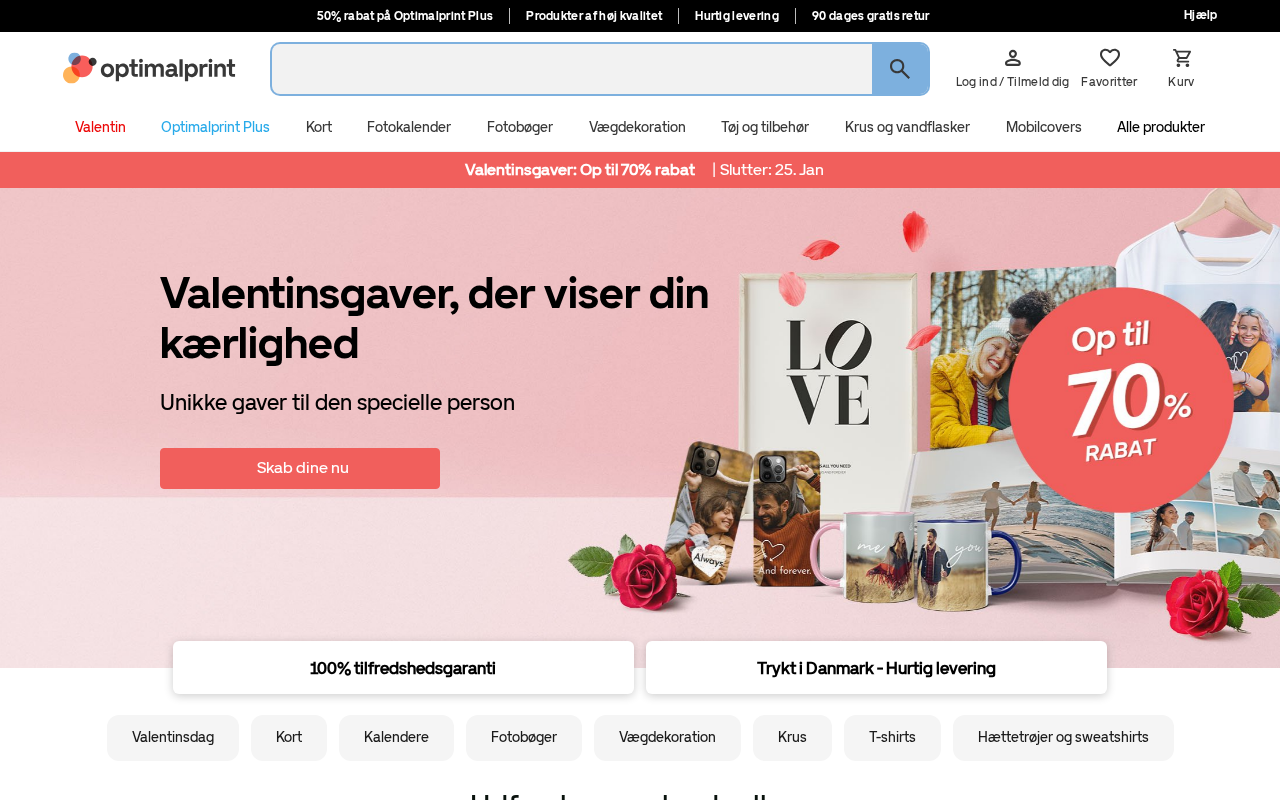Open the Fotokalender menu
Image resolution: width=1280 pixels, height=800 pixels.
pos(409,127)
